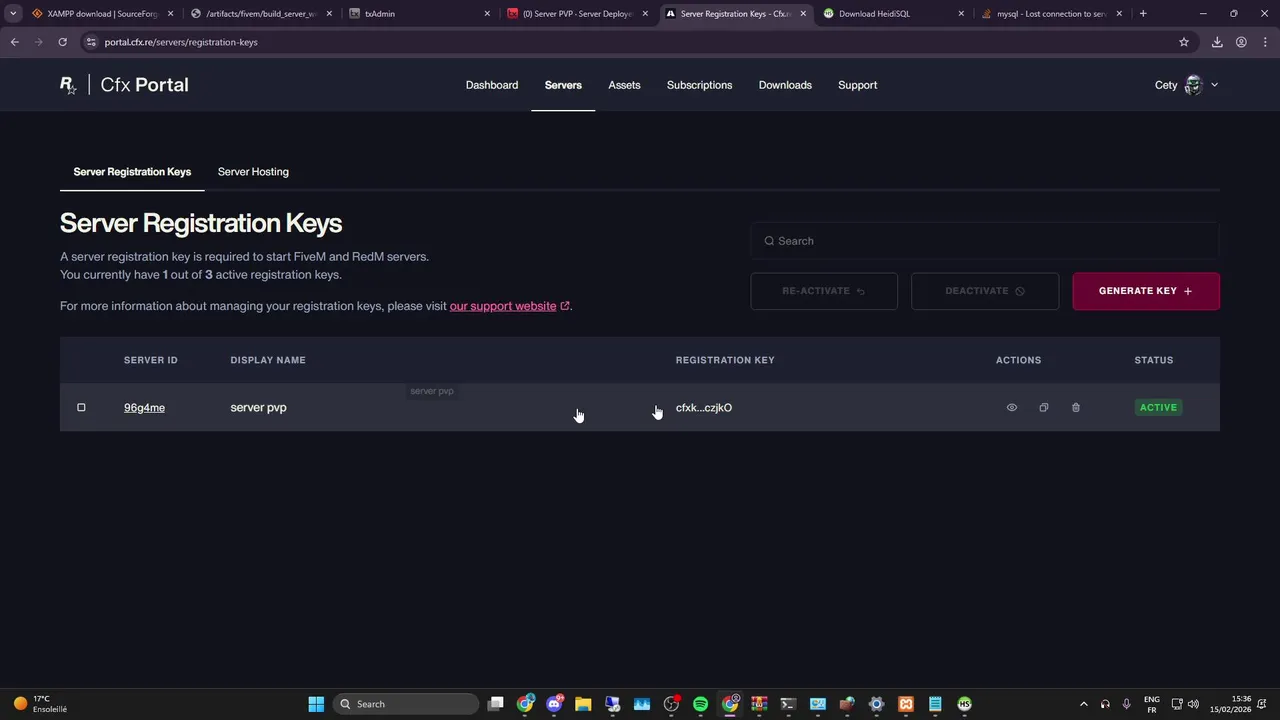Go back using browser back arrow
The width and height of the screenshot is (1280, 720).
[15, 42]
